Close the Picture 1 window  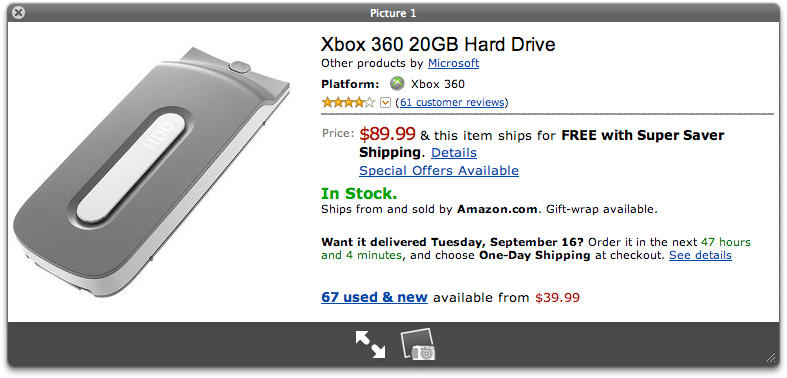click(x=19, y=13)
